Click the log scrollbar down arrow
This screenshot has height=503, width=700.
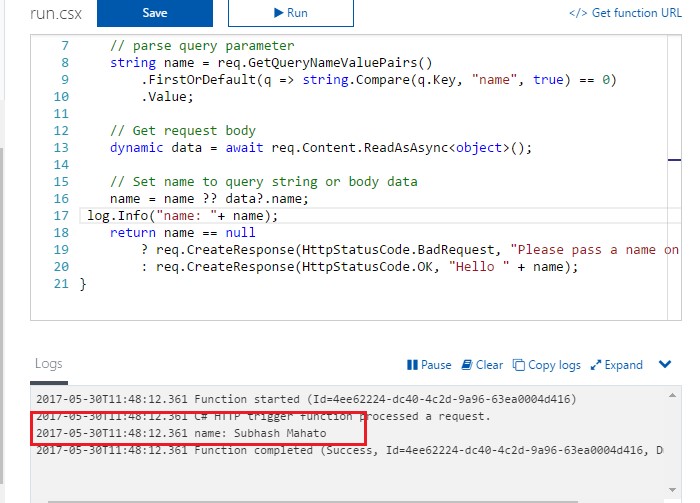tap(672, 490)
